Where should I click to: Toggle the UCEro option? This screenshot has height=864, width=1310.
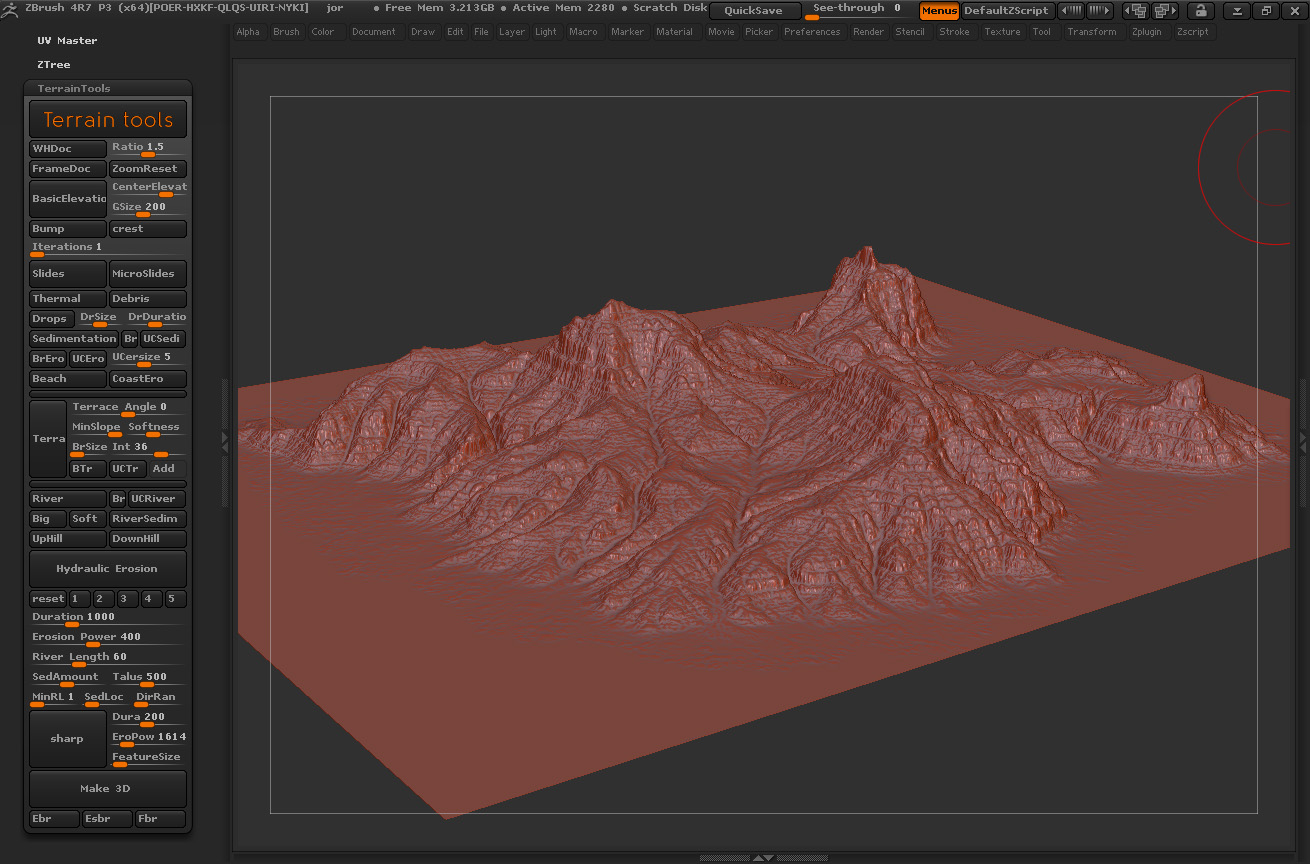(x=88, y=358)
